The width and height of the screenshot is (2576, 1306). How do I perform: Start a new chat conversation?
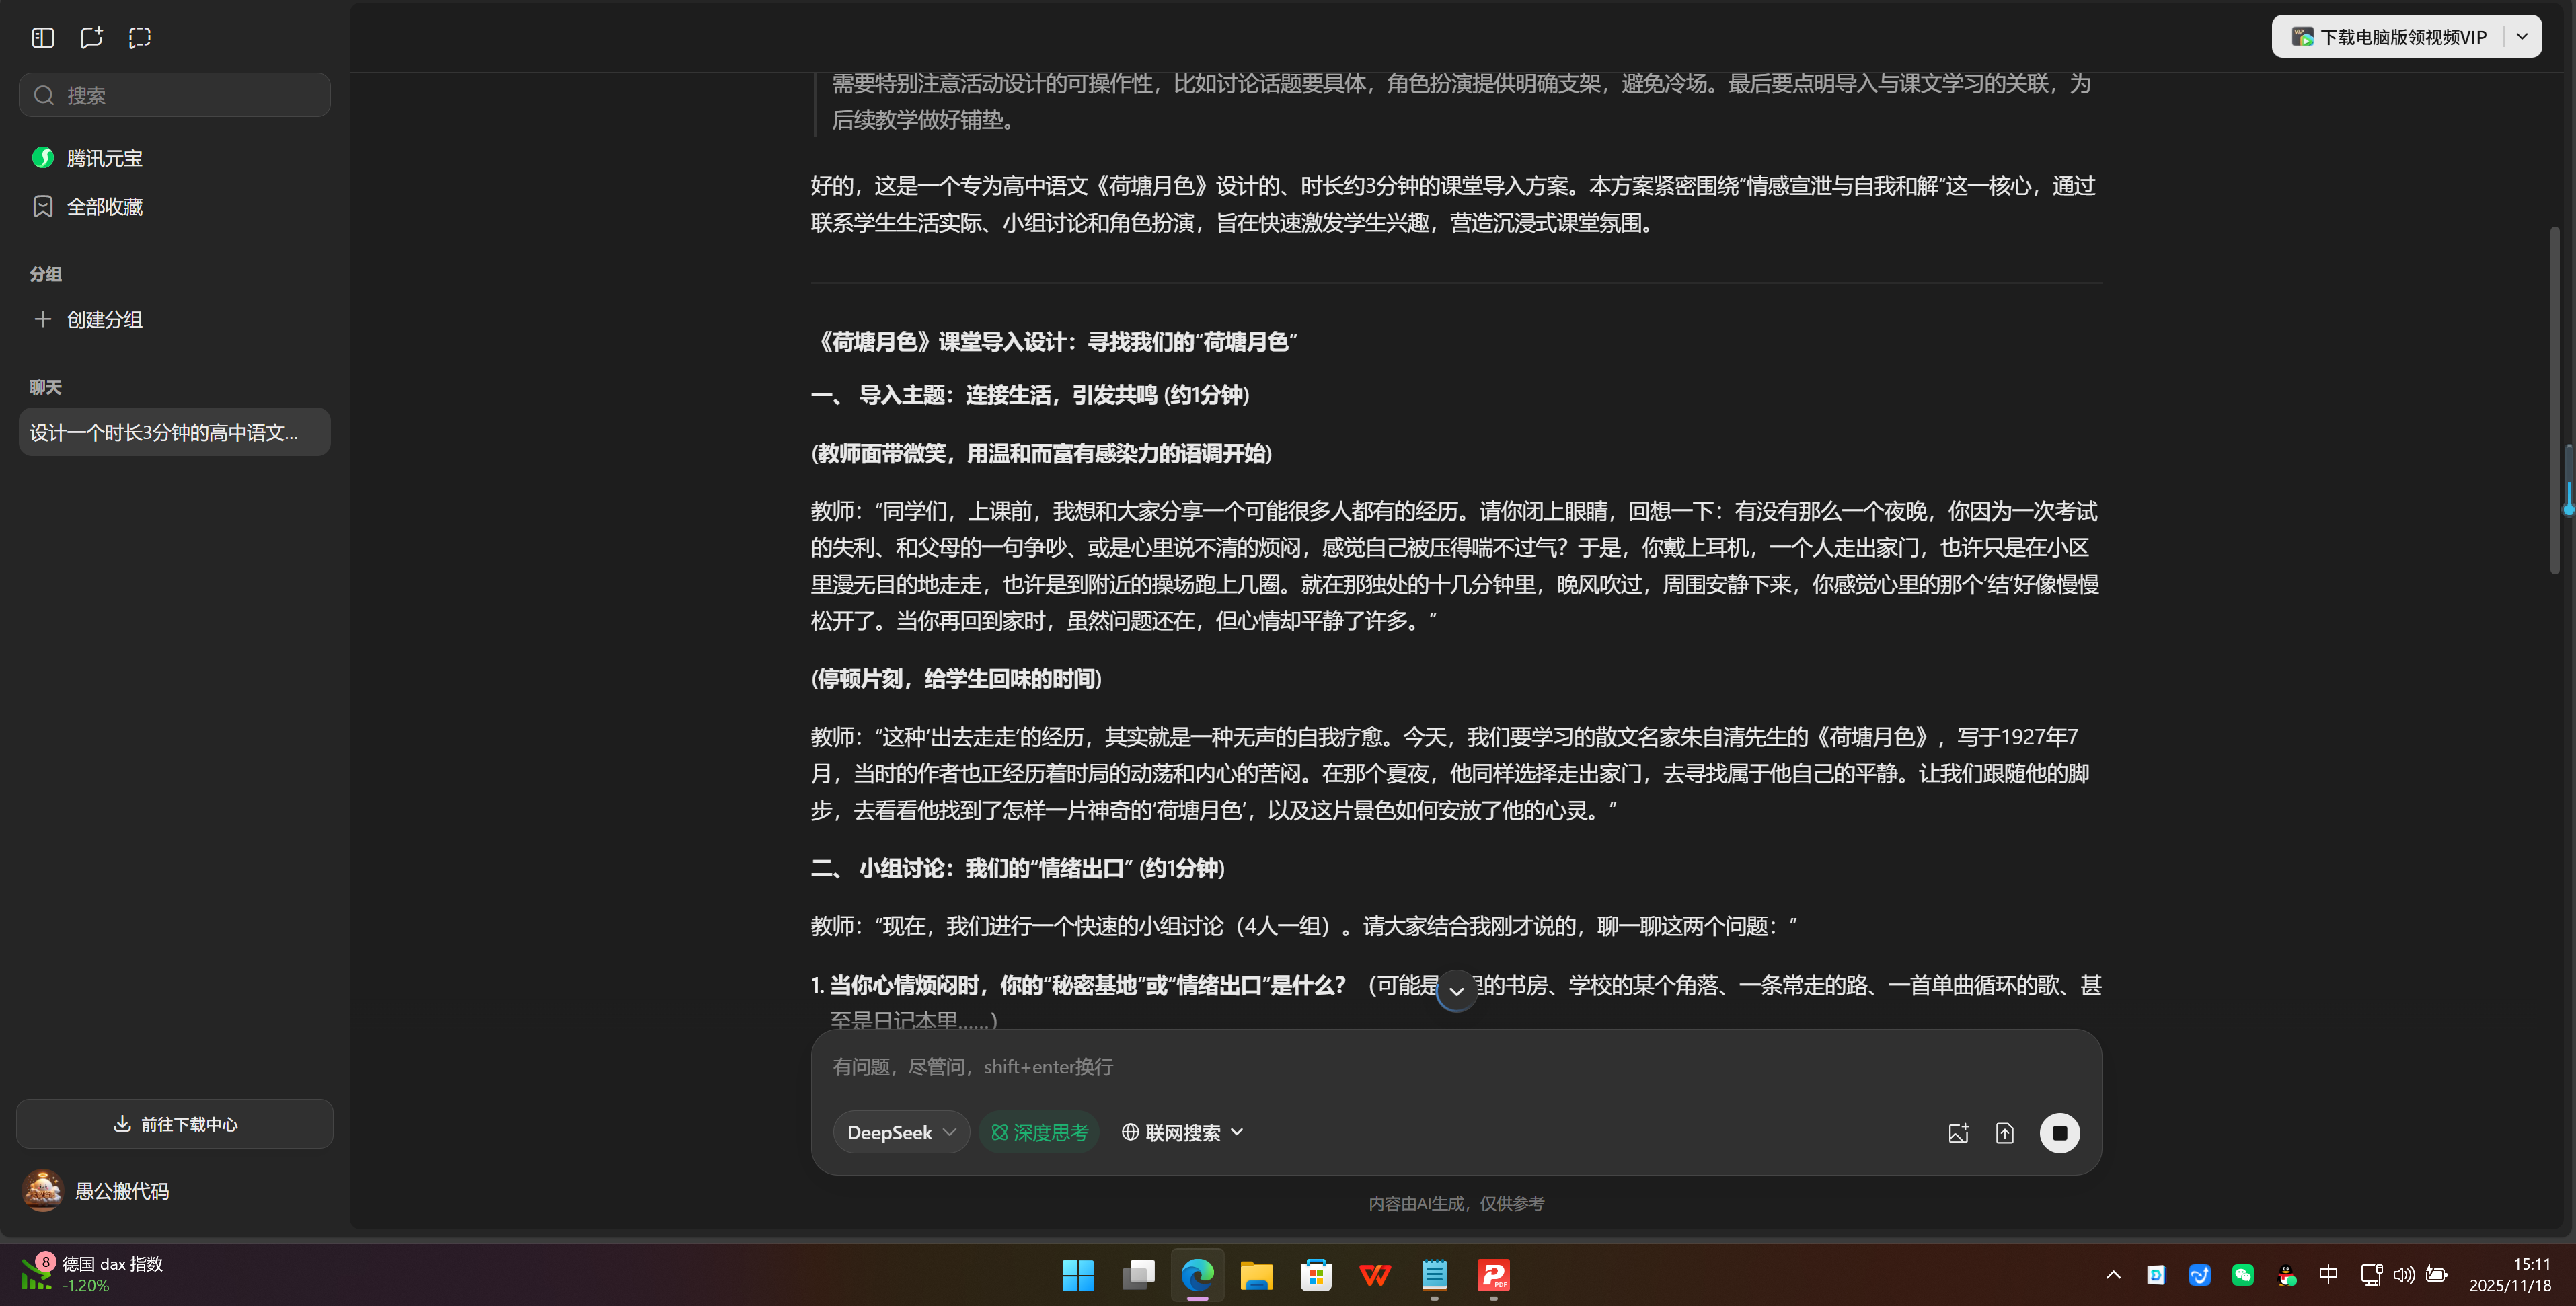pyautogui.click(x=91, y=37)
